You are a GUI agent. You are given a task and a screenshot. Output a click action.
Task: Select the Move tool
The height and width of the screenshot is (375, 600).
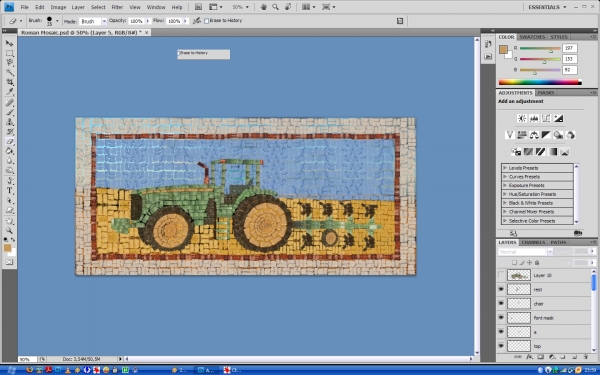[x=9, y=43]
